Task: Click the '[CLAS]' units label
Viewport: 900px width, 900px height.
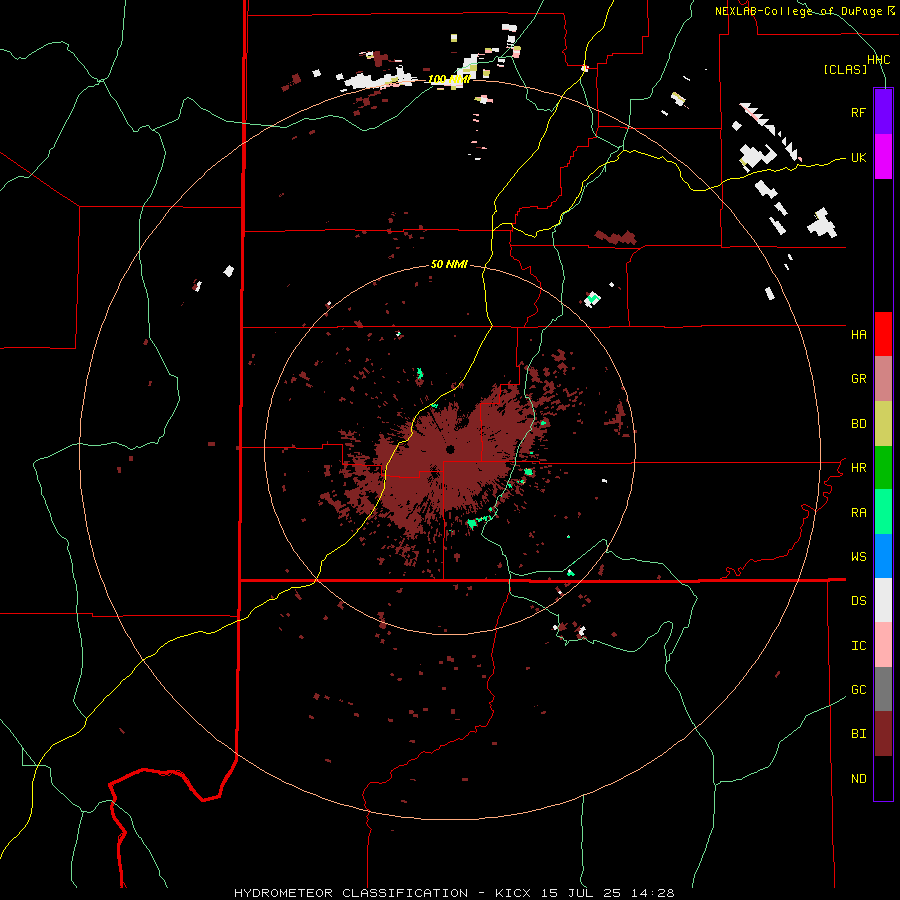Action: pos(845,69)
